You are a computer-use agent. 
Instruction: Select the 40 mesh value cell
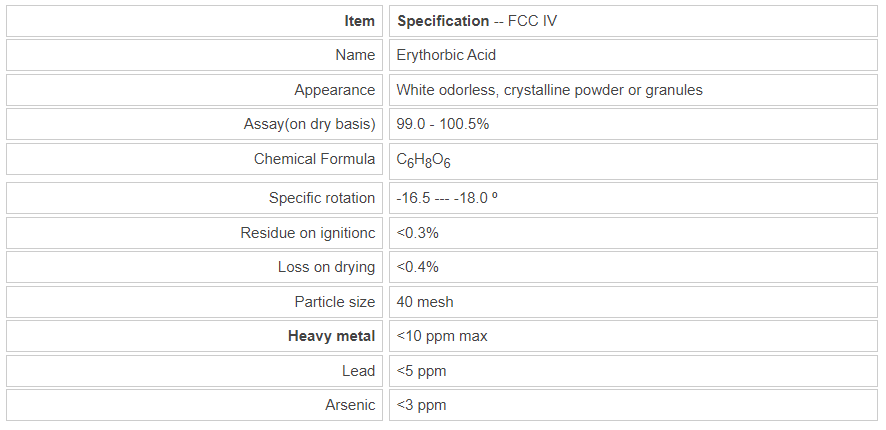point(425,302)
